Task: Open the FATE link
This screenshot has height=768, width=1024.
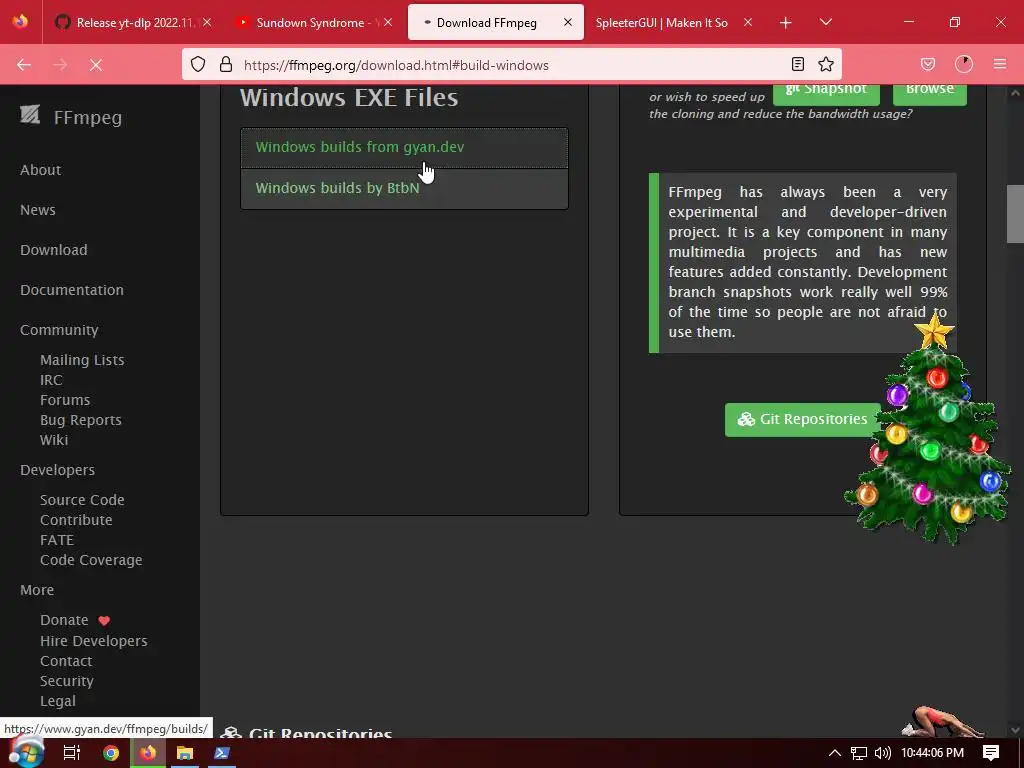Action: pyautogui.click(x=57, y=540)
